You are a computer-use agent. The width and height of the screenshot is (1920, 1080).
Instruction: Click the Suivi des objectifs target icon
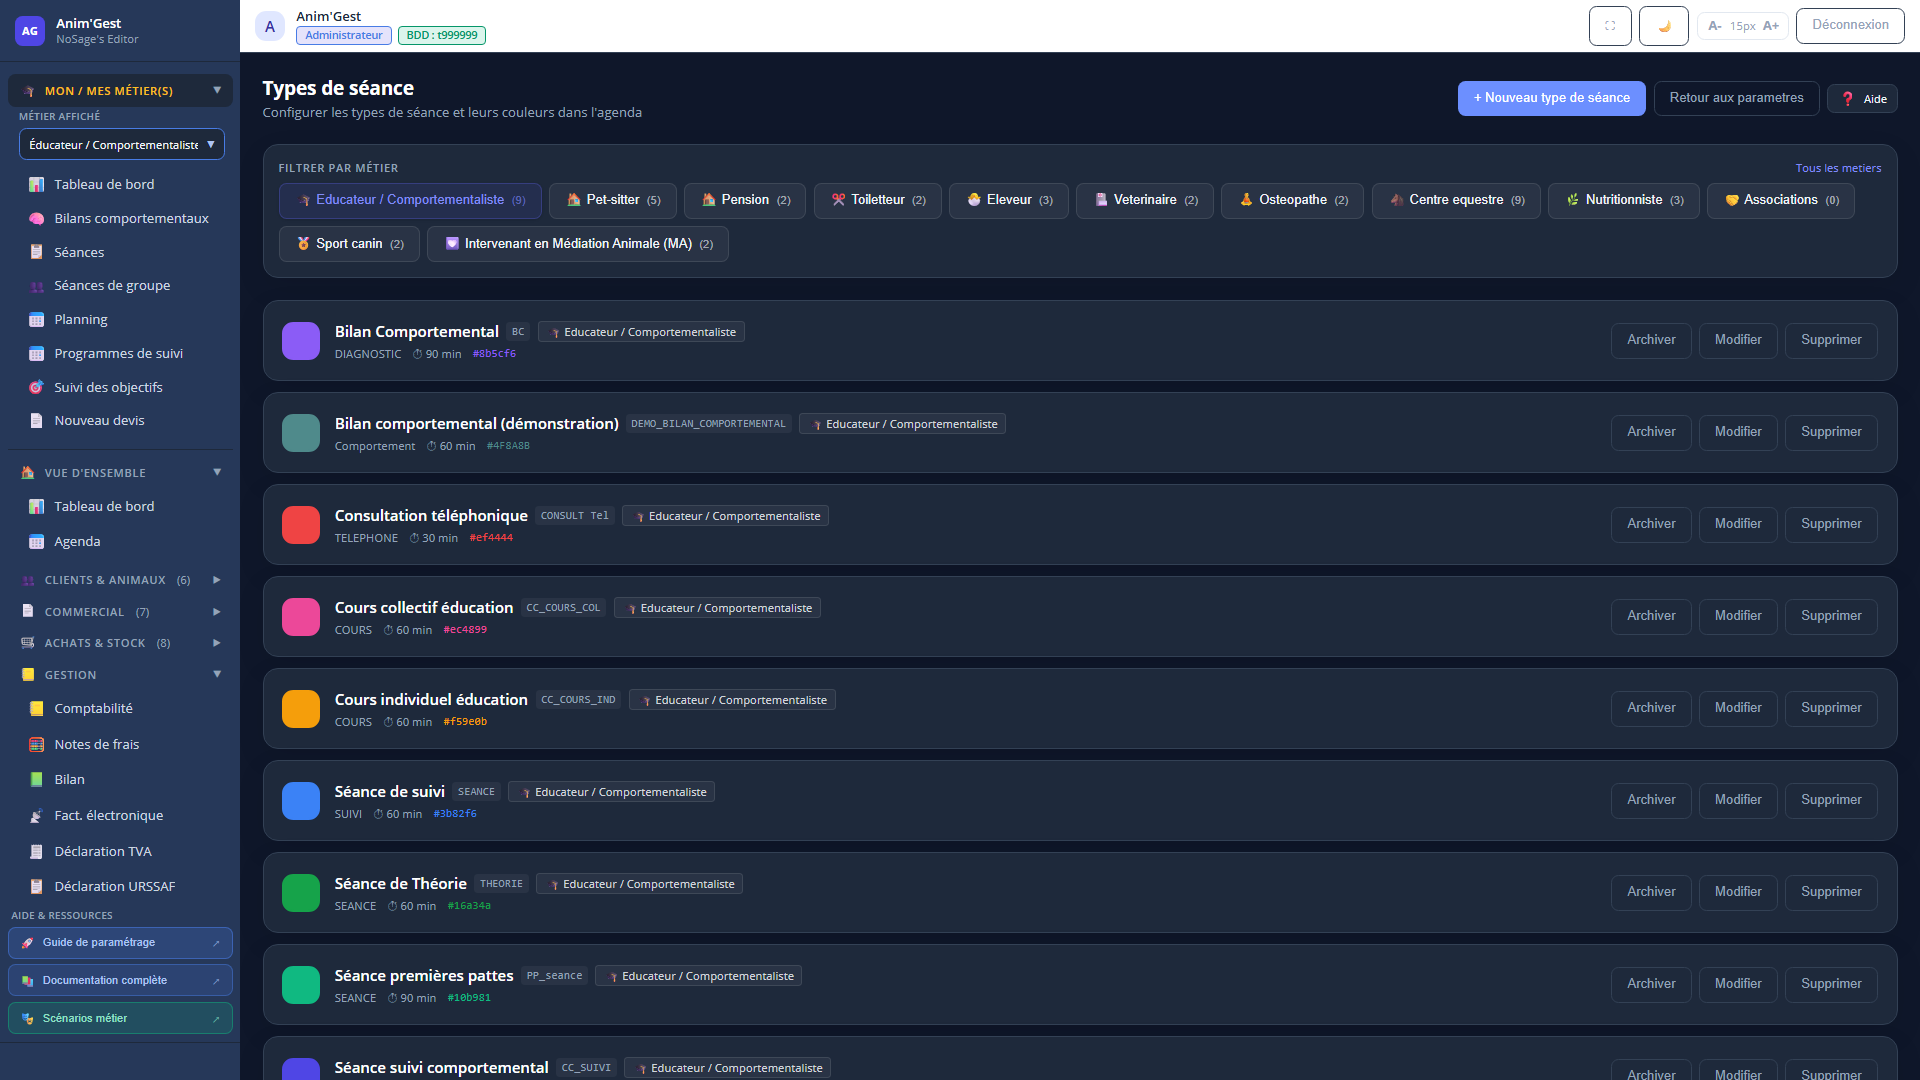(x=37, y=387)
